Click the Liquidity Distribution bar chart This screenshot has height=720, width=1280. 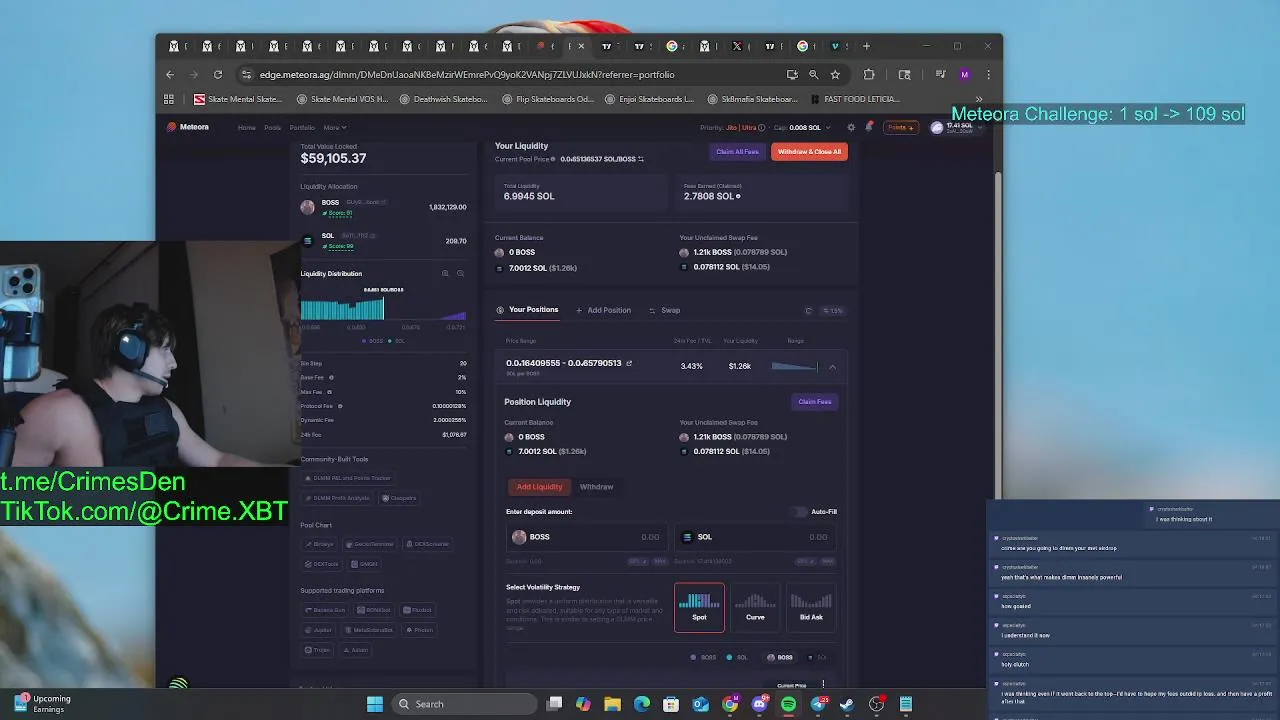[x=383, y=306]
